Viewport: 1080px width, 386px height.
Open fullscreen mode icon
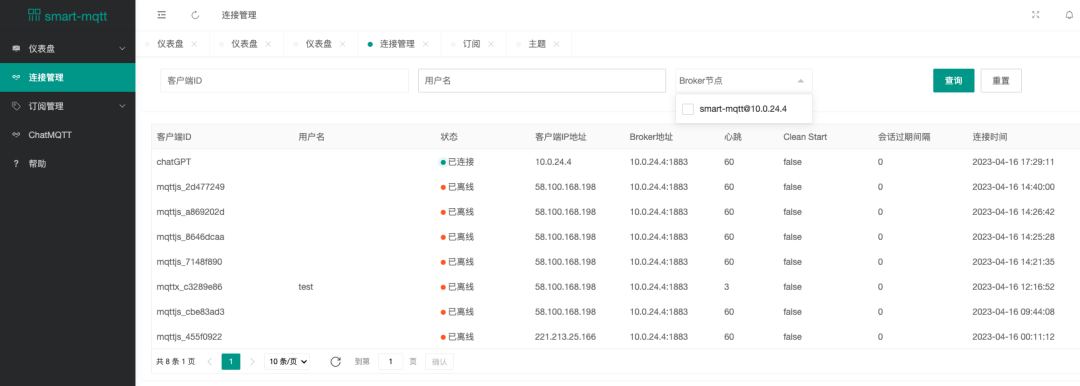coord(1035,14)
